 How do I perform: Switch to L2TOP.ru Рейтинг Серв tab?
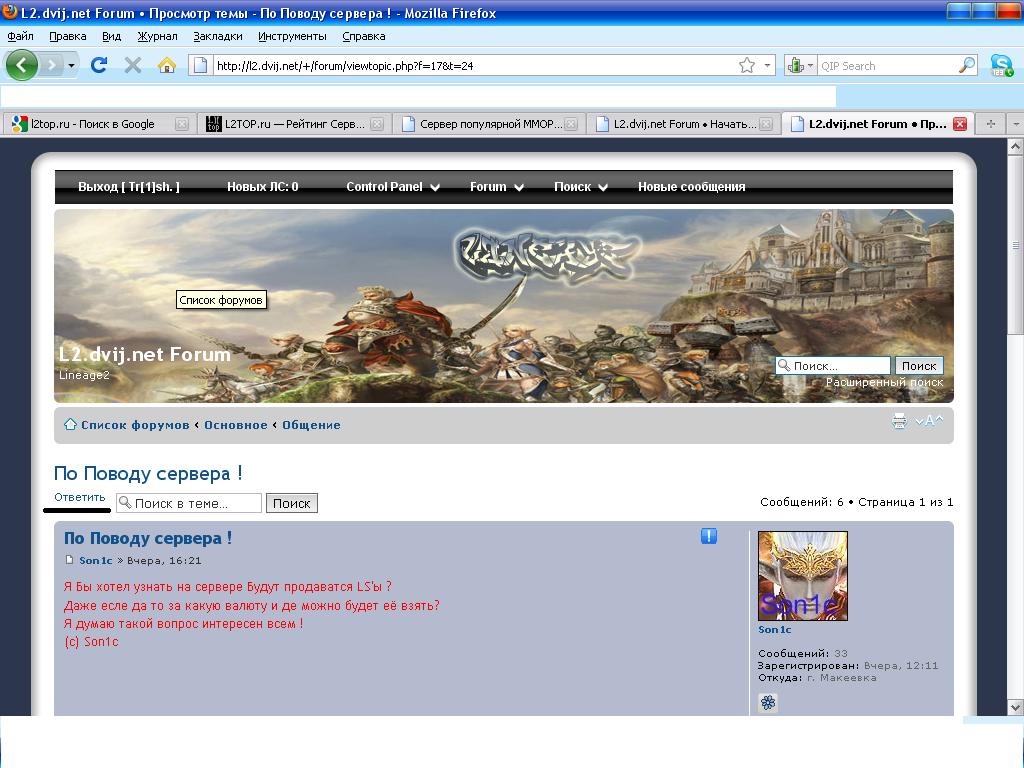pos(287,124)
